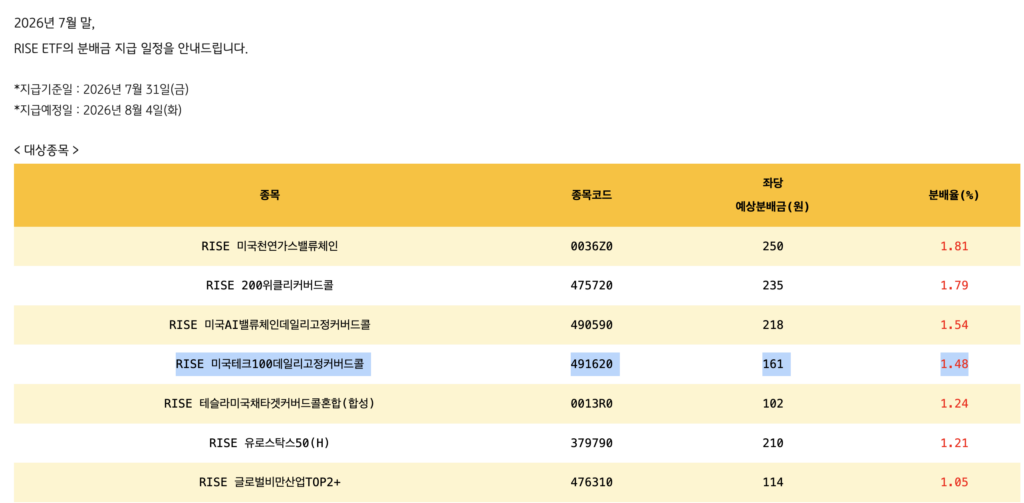Click the dividend value '218'
The width and height of the screenshot is (1024, 503).
pyautogui.click(x=773, y=325)
